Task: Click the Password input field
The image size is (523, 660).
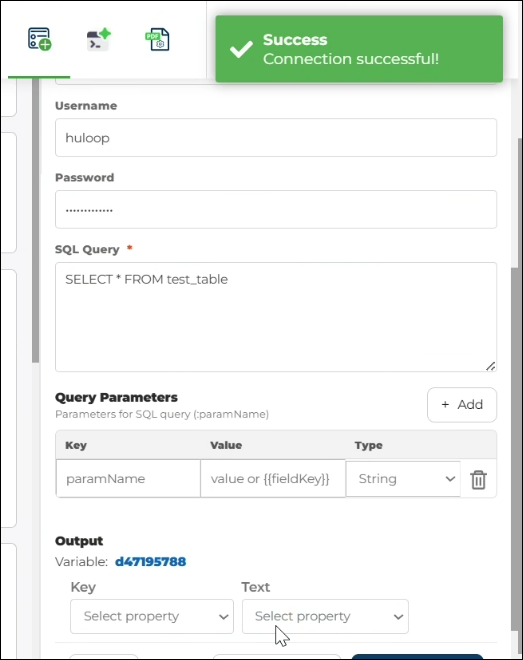Action: (x=276, y=209)
